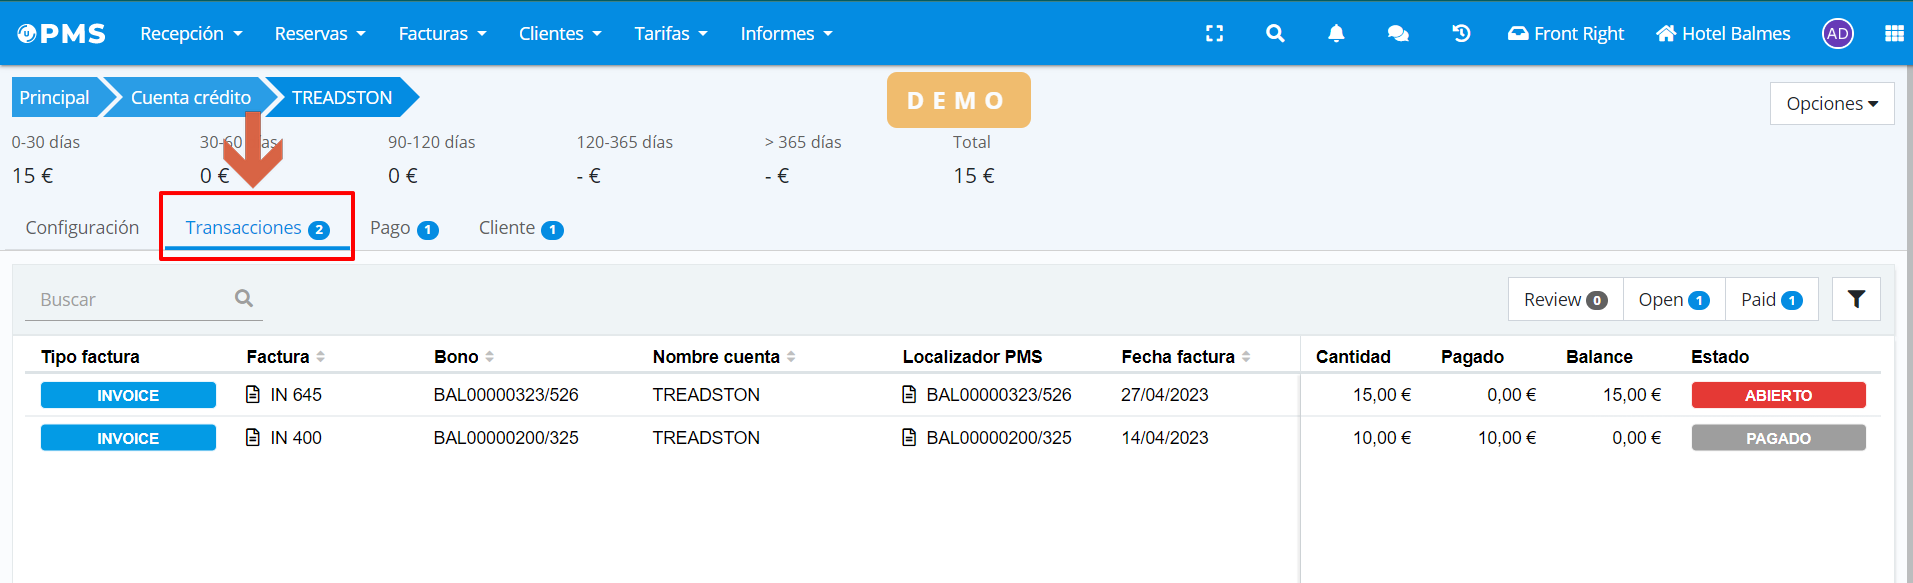Click the funnel filter icon
The width and height of the screenshot is (1913, 583).
tap(1855, 299)
